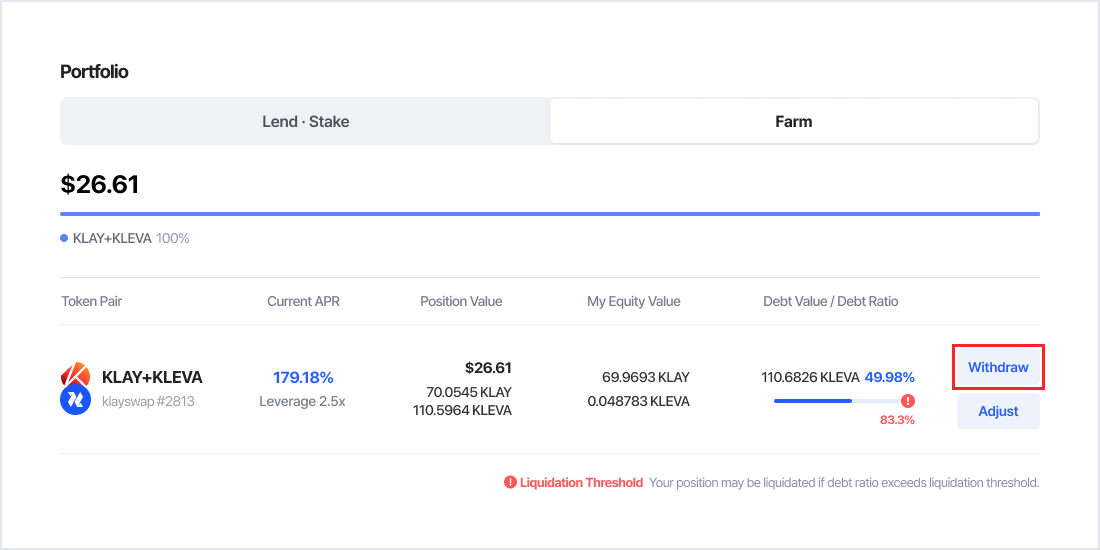Click the 179.18% current APR value
Screen dimensions: 1100x550
pos(303,377)
